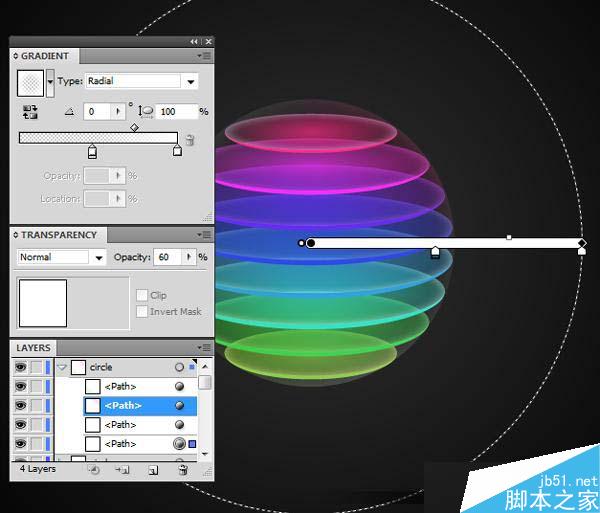Click the Layers scrollbar up arrow
Screen dimensions: 600x513
click(205, 366)
